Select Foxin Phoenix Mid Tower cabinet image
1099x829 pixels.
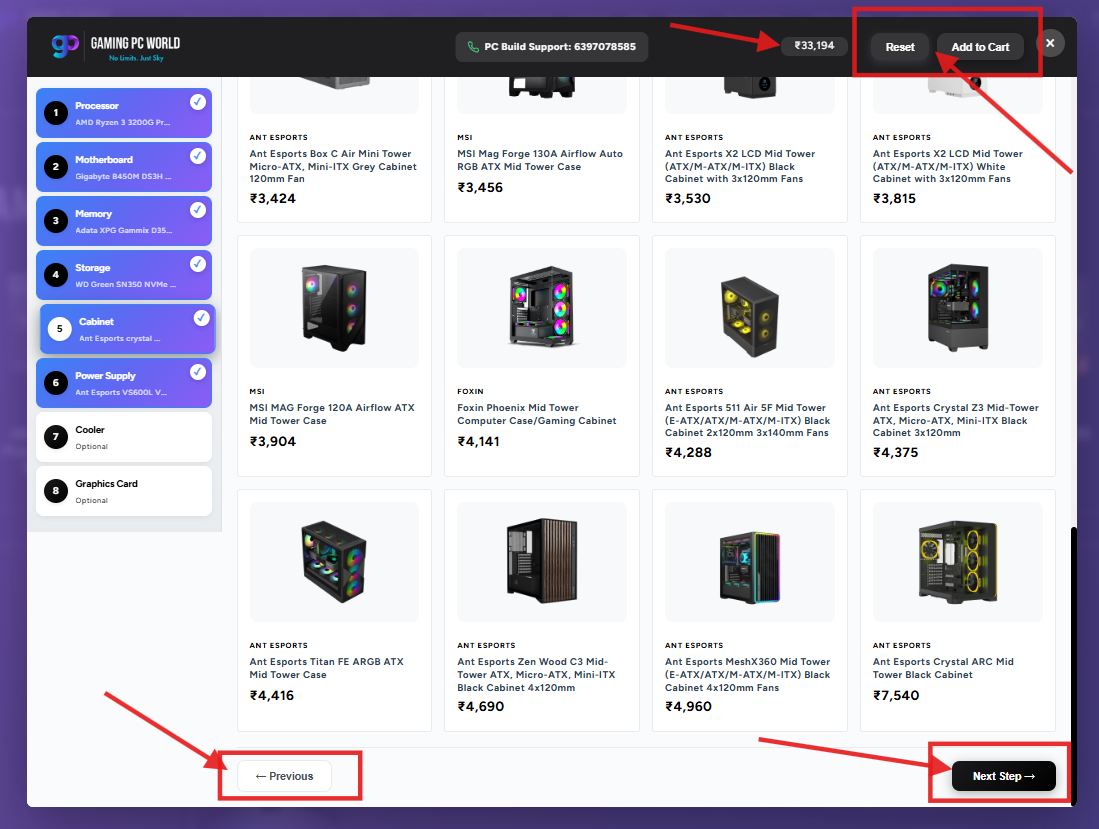point(542,308)
